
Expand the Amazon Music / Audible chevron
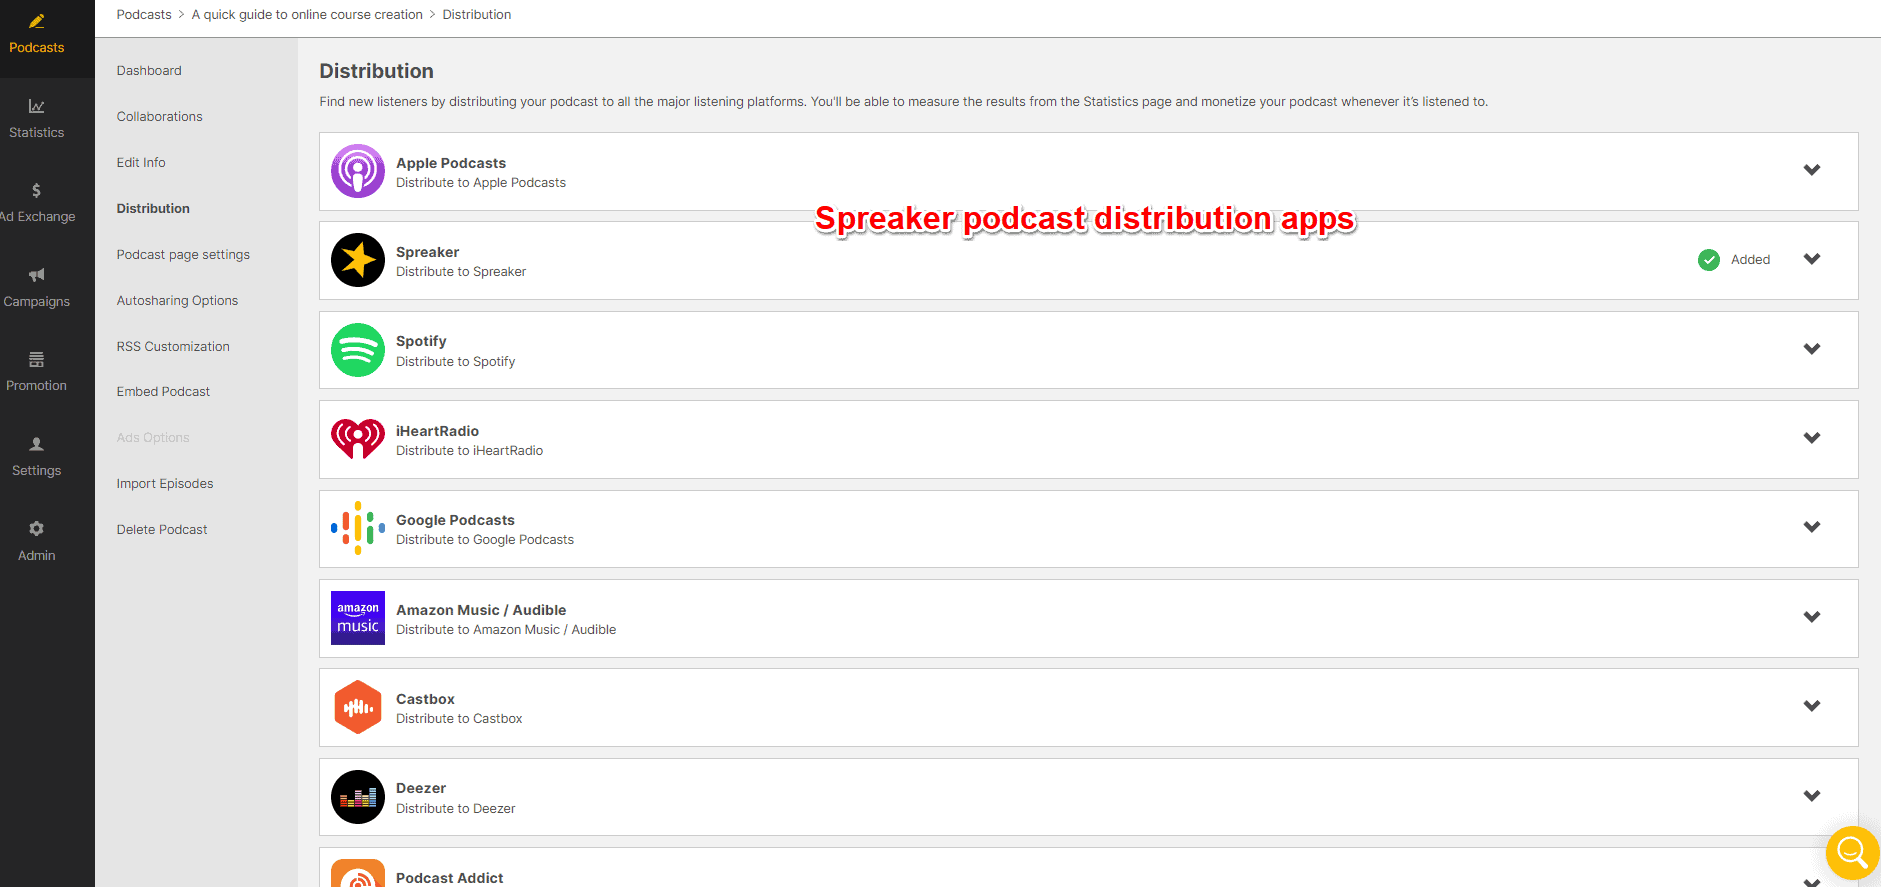coord(1812,617)
